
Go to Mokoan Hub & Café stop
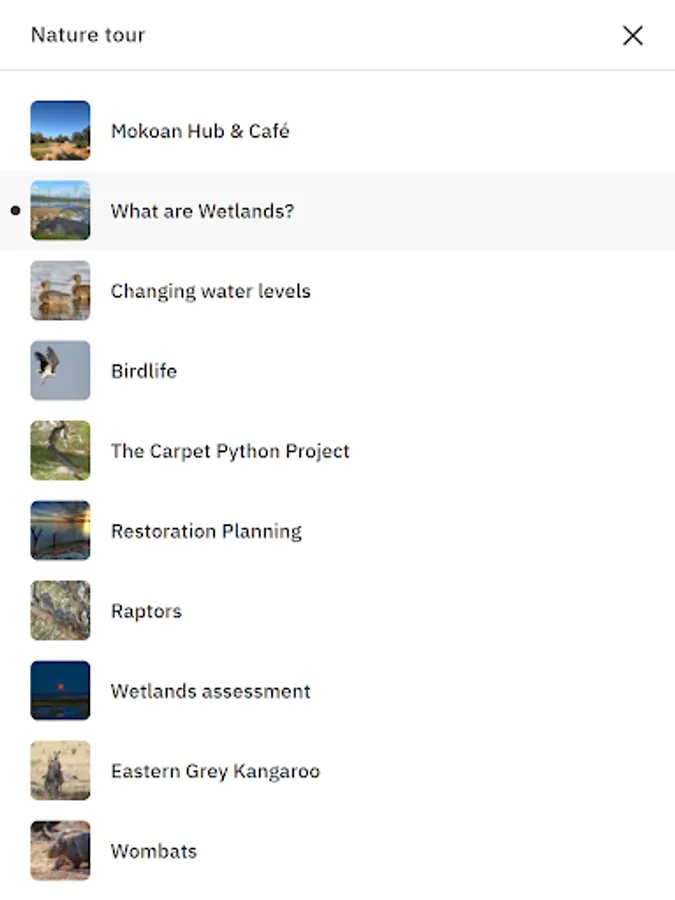click(x=200, y=131)
